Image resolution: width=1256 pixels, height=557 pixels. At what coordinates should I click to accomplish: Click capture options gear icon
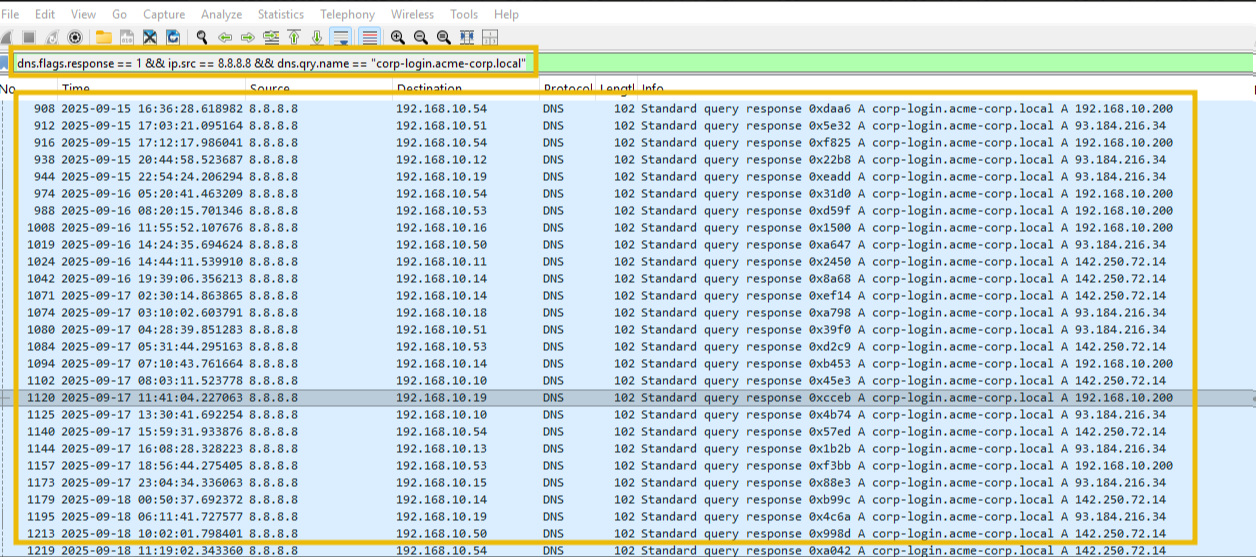click(75, 37)
